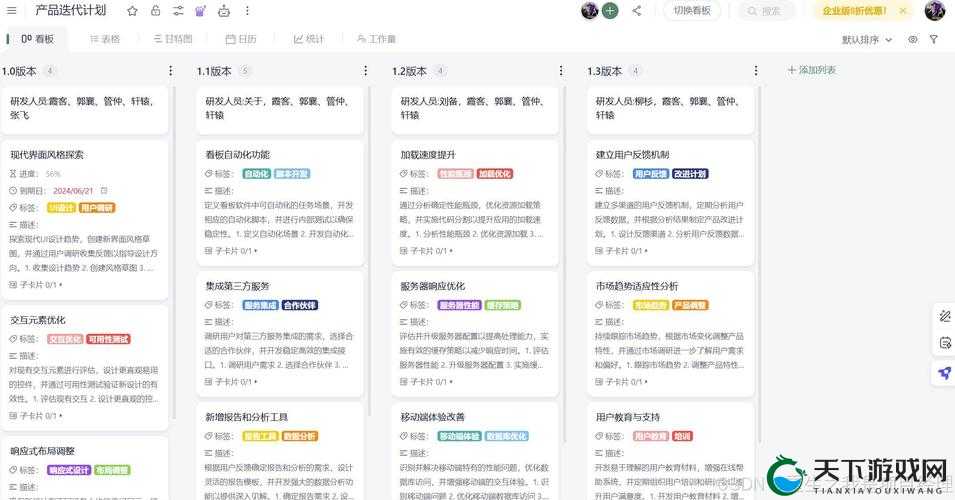
Task: Click the orange 用户调研 tag
Action: pos(97,208)
